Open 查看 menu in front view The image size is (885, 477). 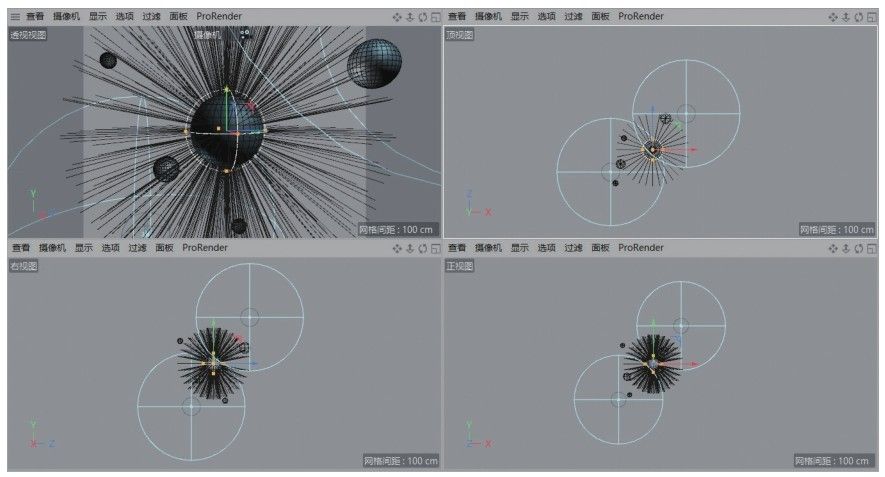(457, 248)
